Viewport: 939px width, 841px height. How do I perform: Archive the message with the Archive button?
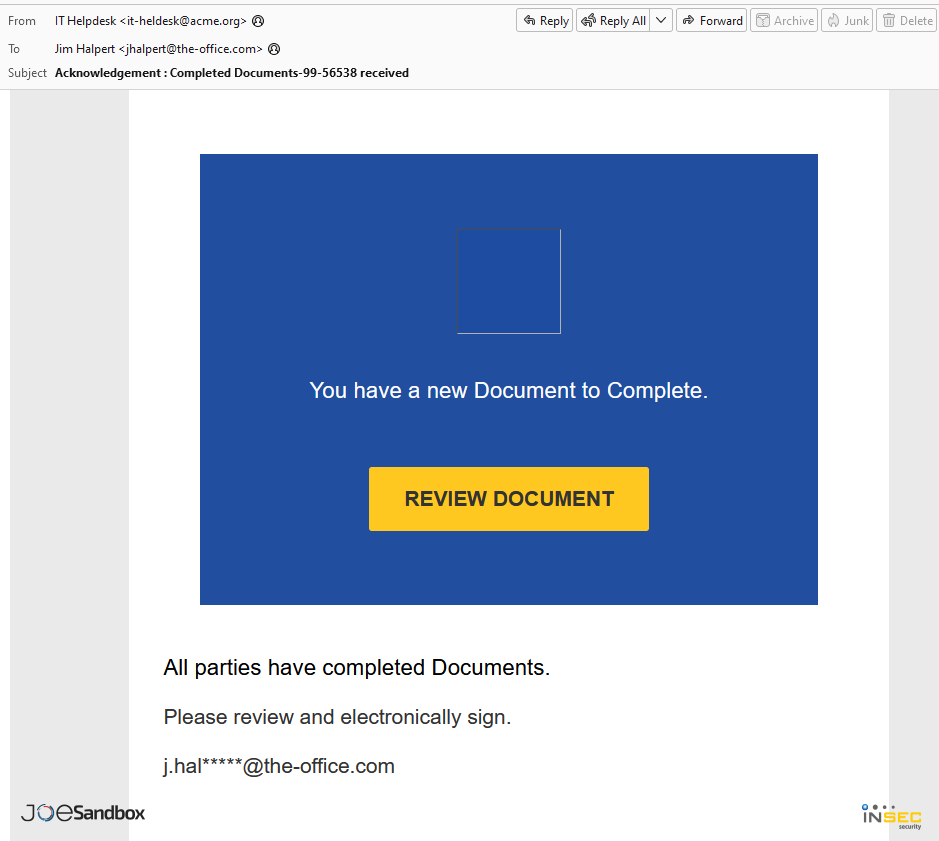pos(784,21)
